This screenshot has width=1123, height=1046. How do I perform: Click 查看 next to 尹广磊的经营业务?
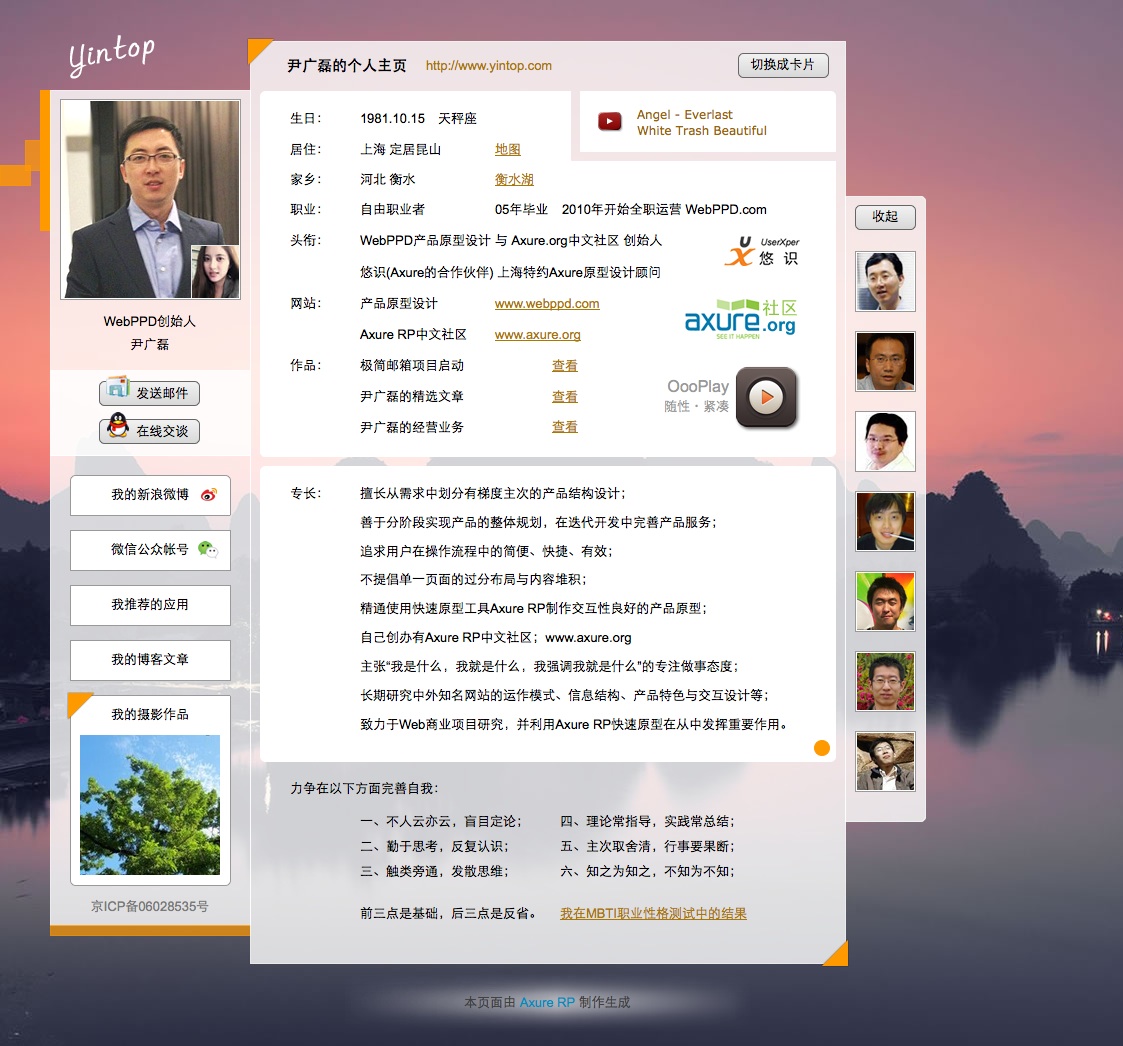pyautogui.click(x=564, y=427)
